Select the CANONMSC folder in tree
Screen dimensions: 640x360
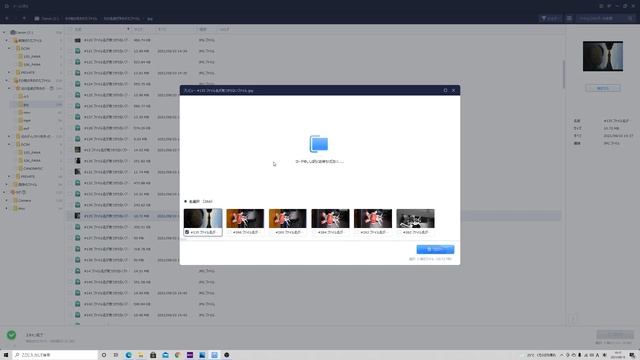[33, 168]
